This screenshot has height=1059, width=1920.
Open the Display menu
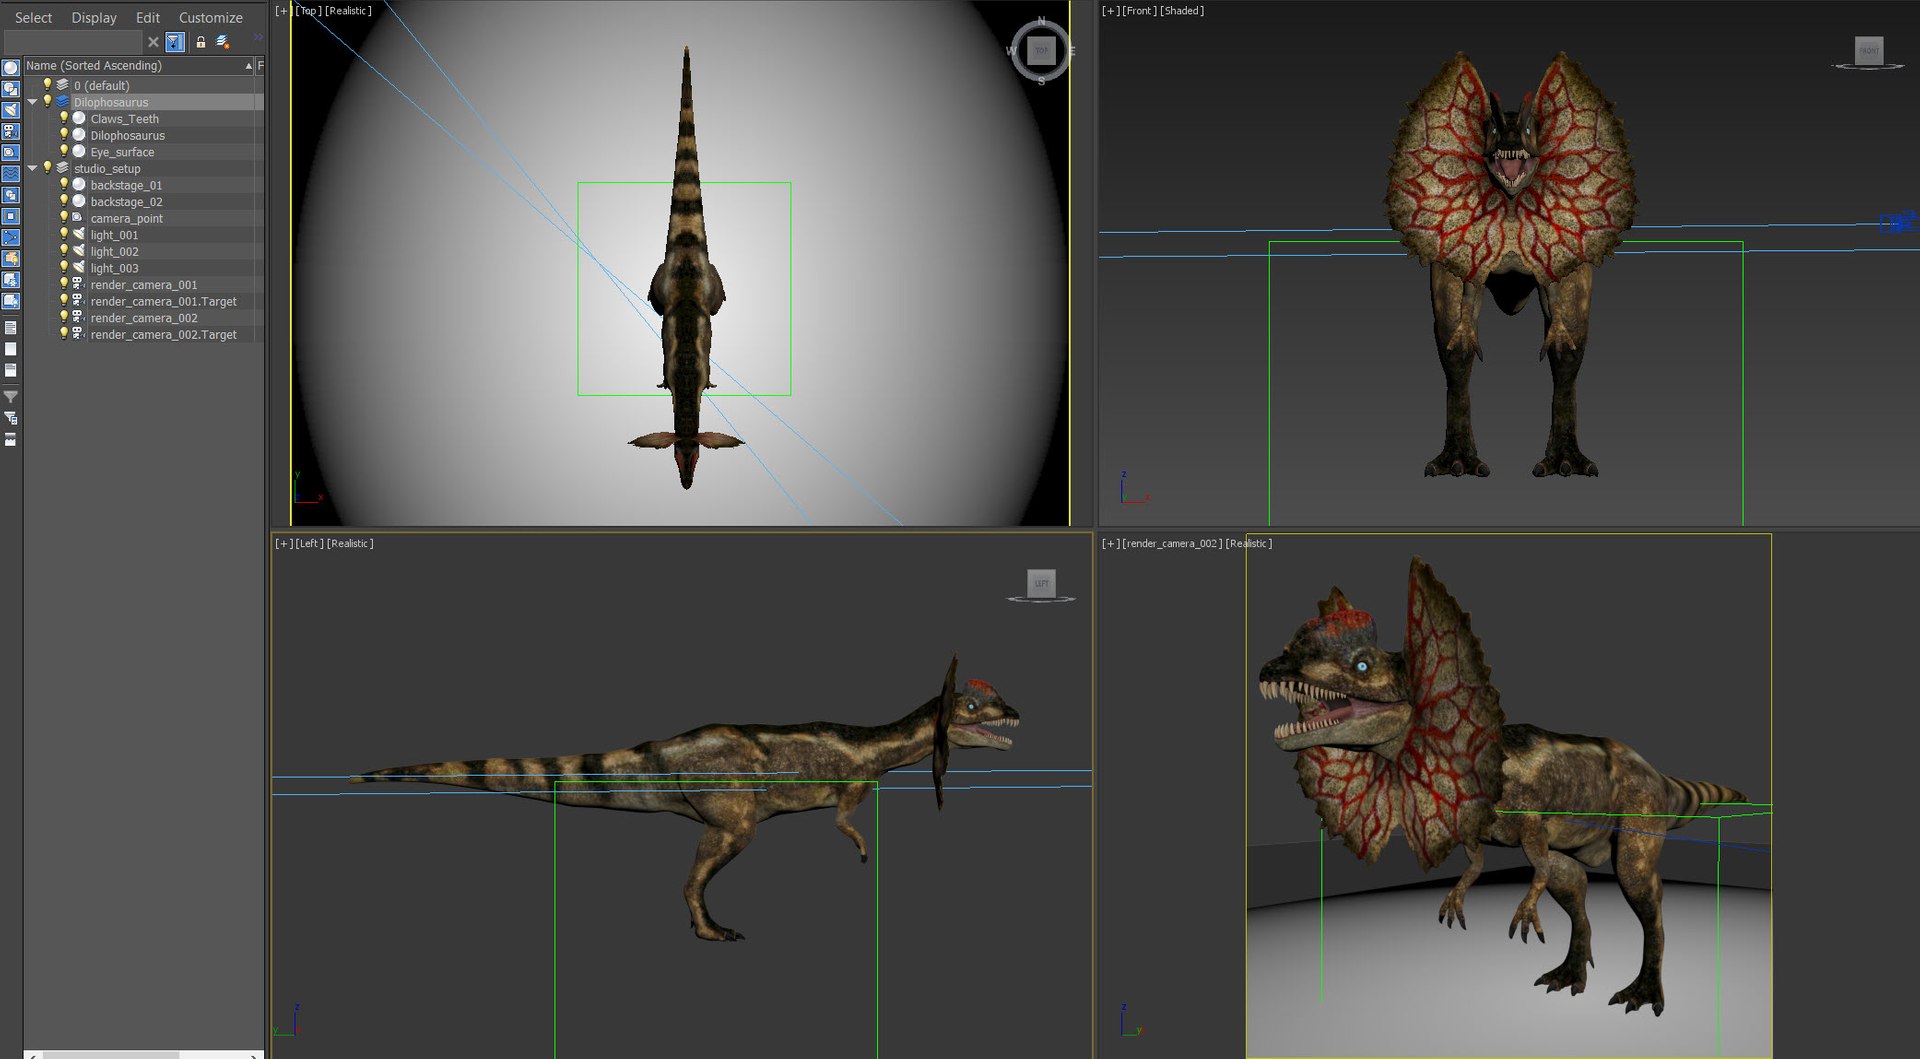tap(94, 18)
